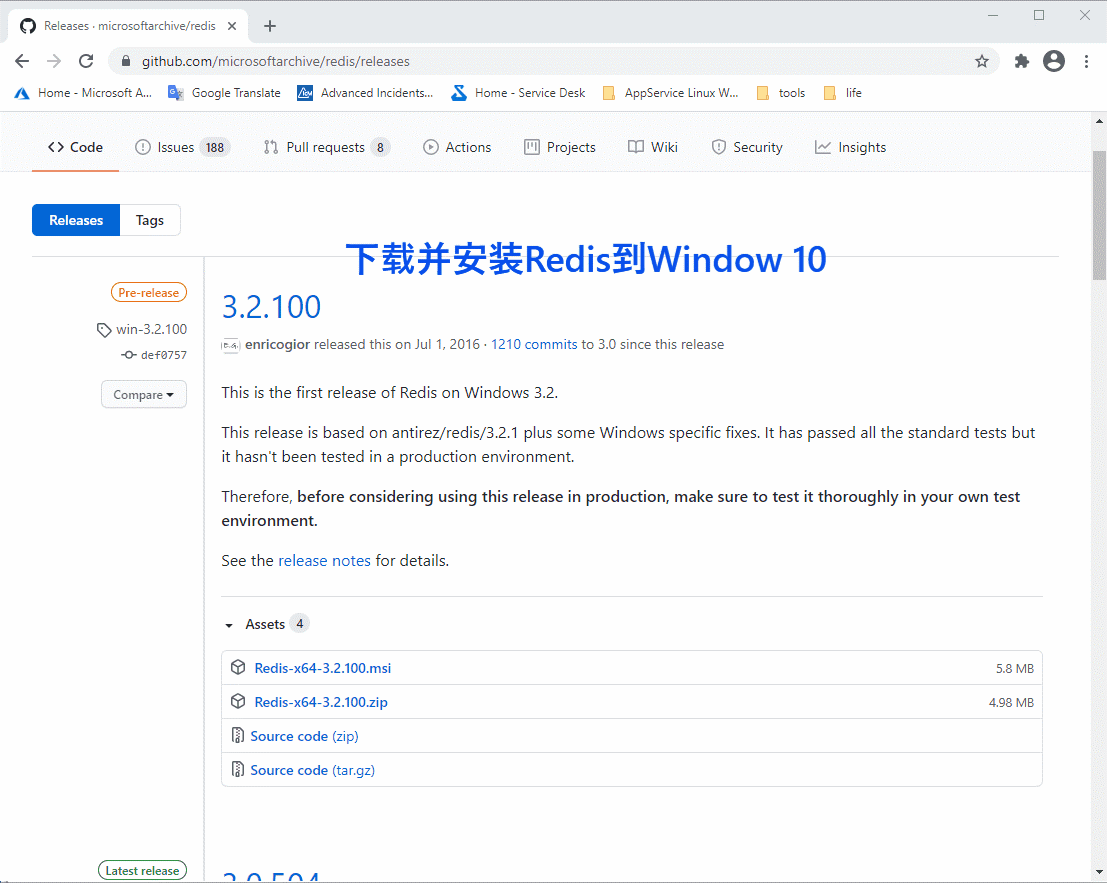Open the release notes link
Screen dimensions: 1107x883
pyautogui.click(x=325, y=560)
